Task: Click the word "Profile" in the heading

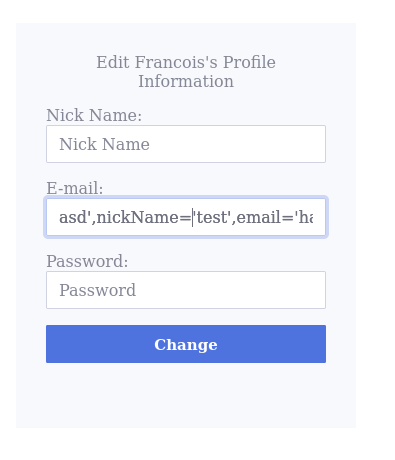Action: point(249,62)
